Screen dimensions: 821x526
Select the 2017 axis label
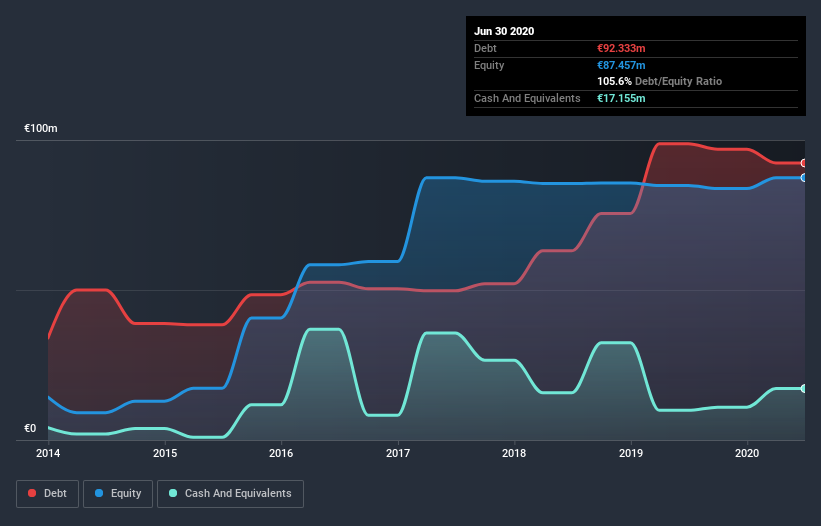point(398,453)
